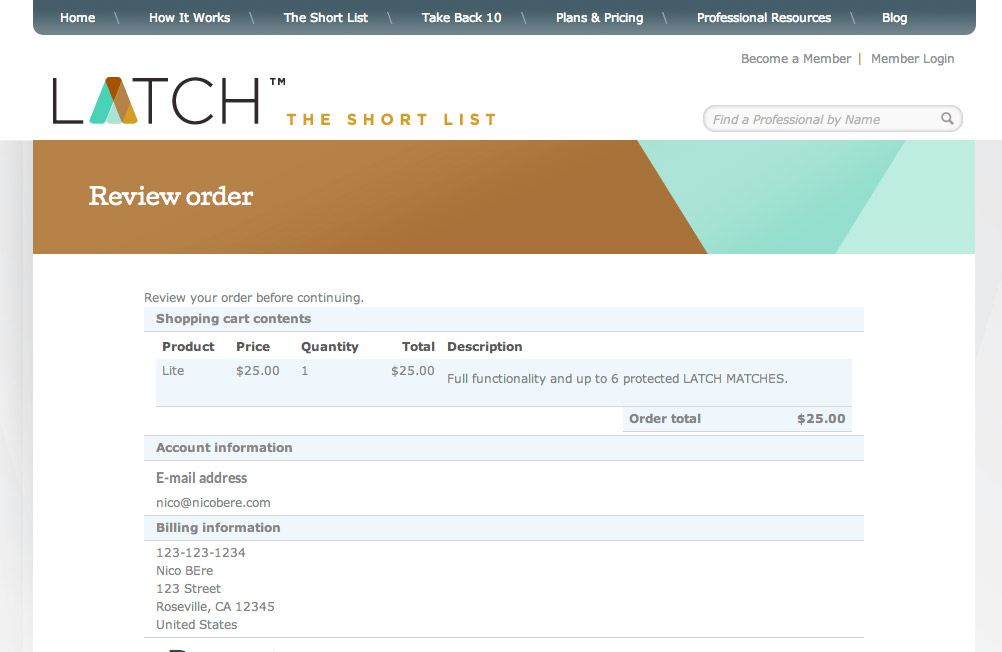
Task: Visit the Blog nav link
Action: point(895,18)
